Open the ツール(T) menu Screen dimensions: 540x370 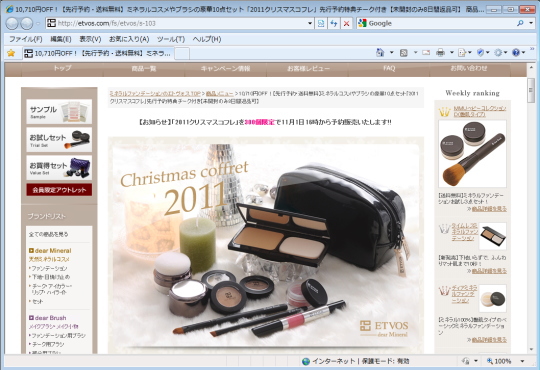[171, 39]
